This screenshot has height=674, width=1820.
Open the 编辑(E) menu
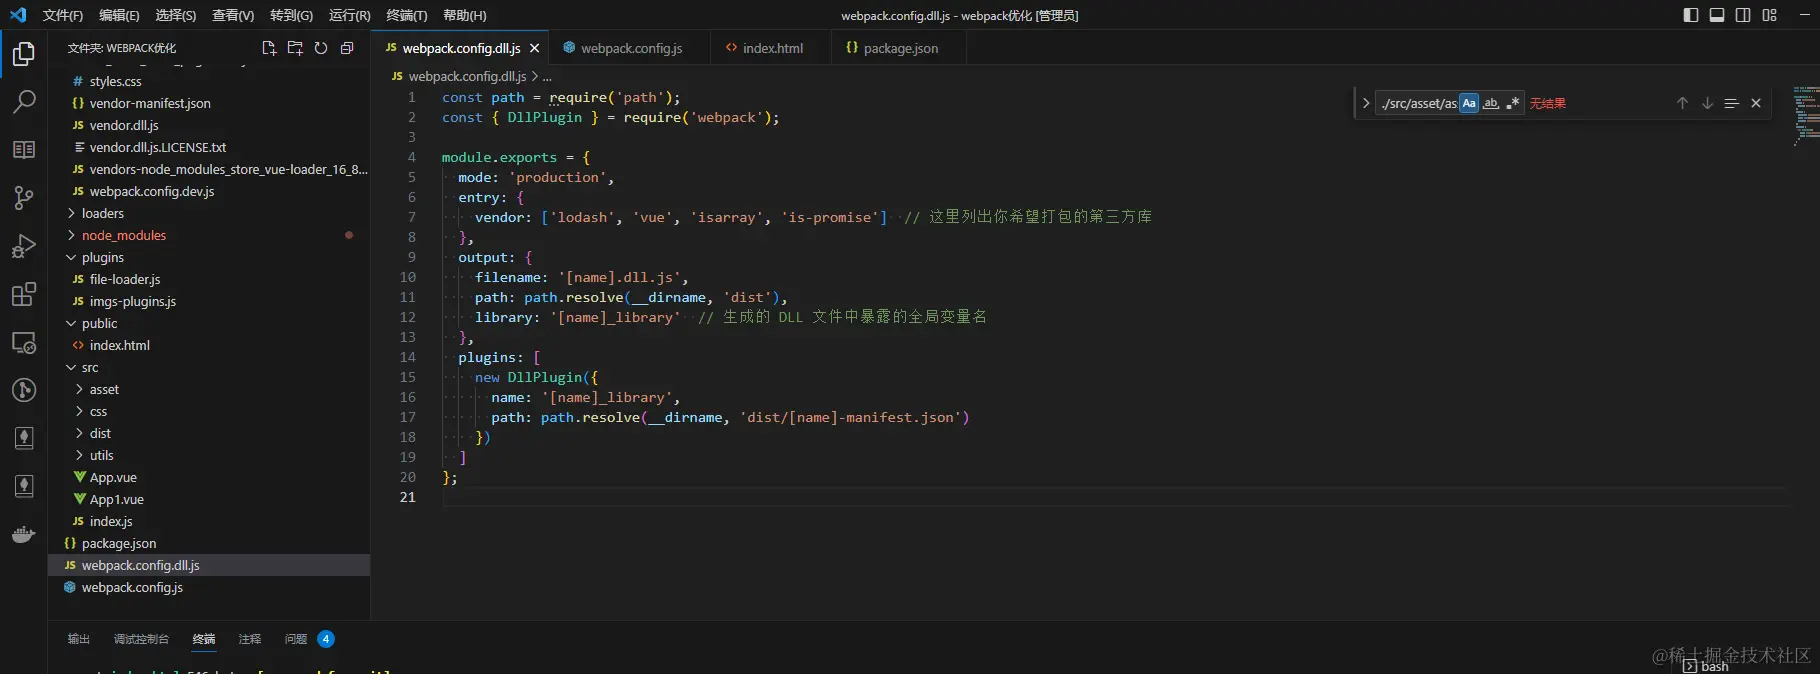(119, 15)
